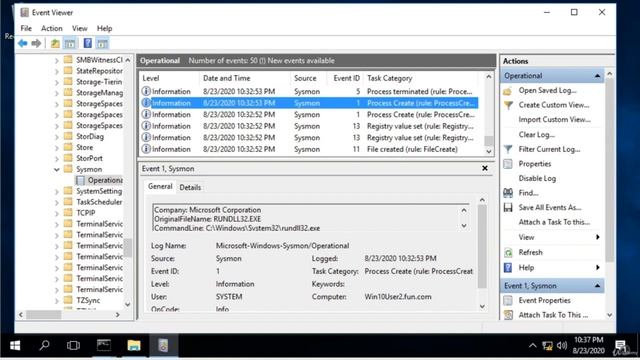This screenshot has width=640, height=360.
Task: Expand the View submenu arrow in Actions
Action: [x=598, y=237]
